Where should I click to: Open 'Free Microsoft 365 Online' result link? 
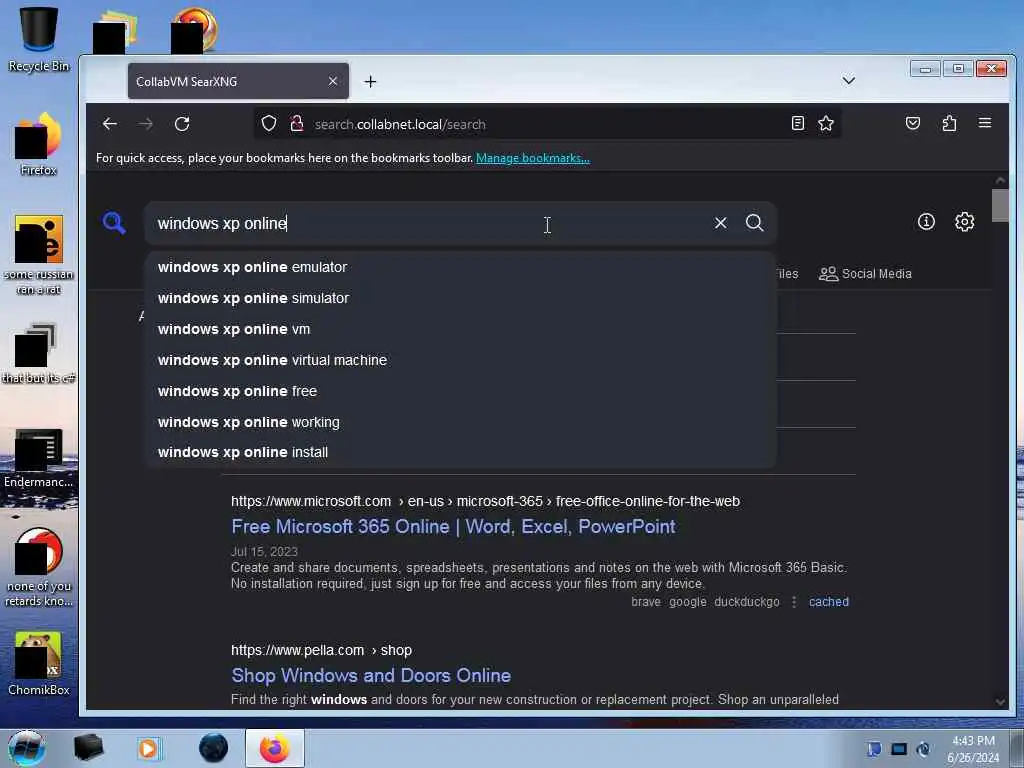point(453,526)
